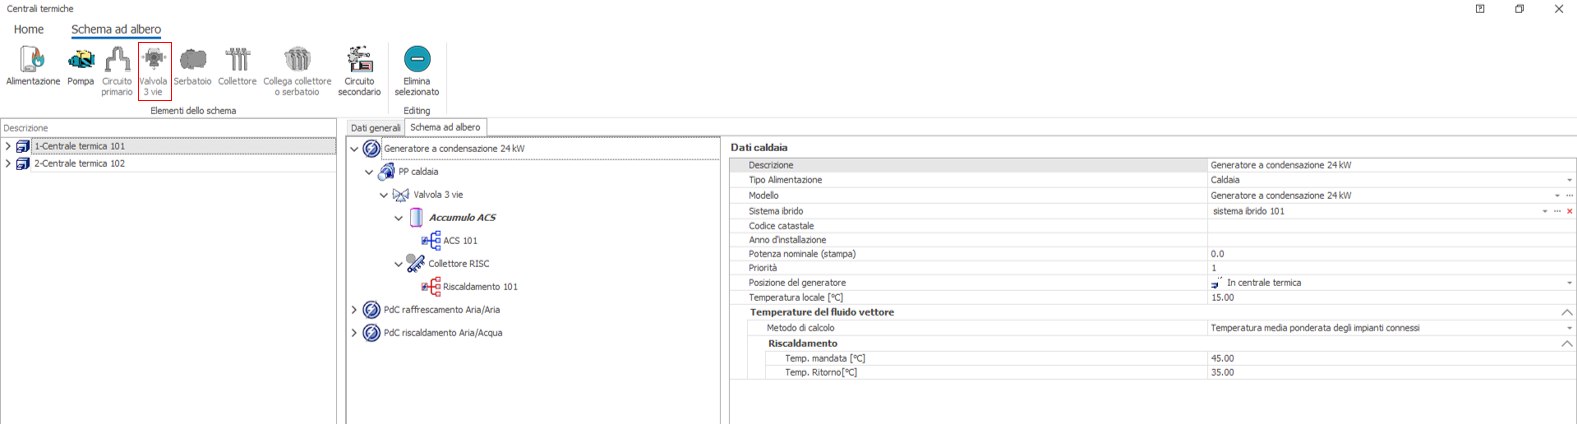Select the ACS 101 tree item

tap(460, 241)
